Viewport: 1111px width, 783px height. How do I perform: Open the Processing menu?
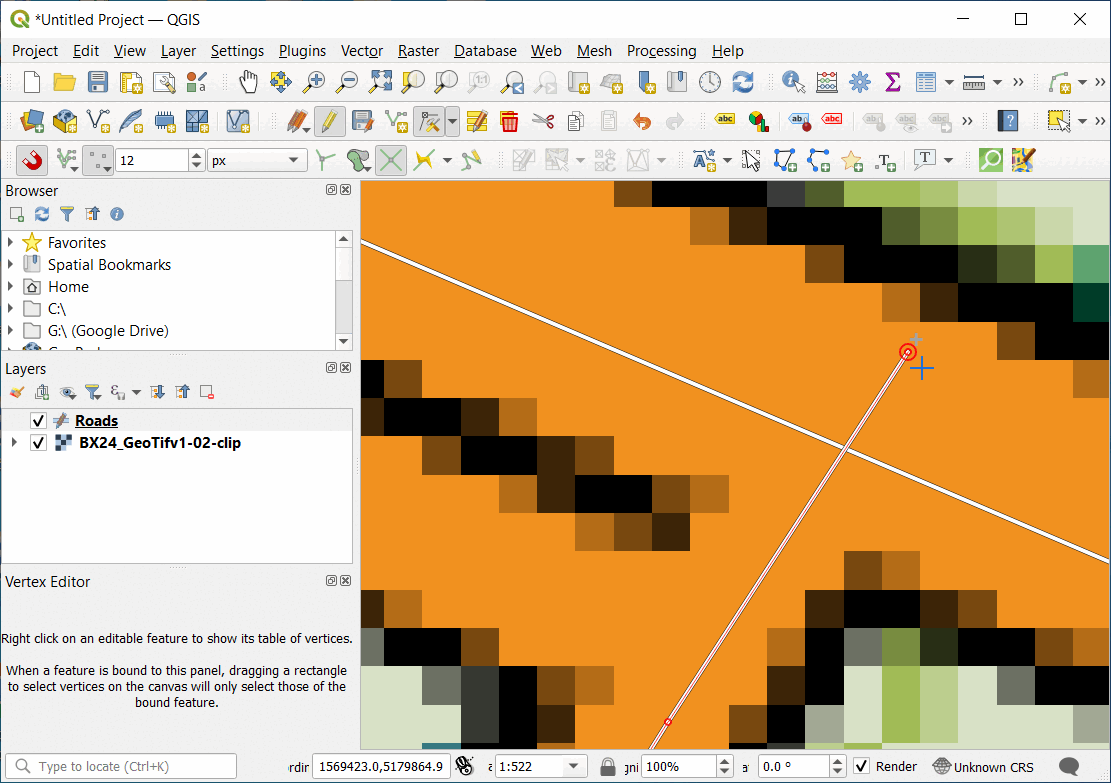(661, 51)
